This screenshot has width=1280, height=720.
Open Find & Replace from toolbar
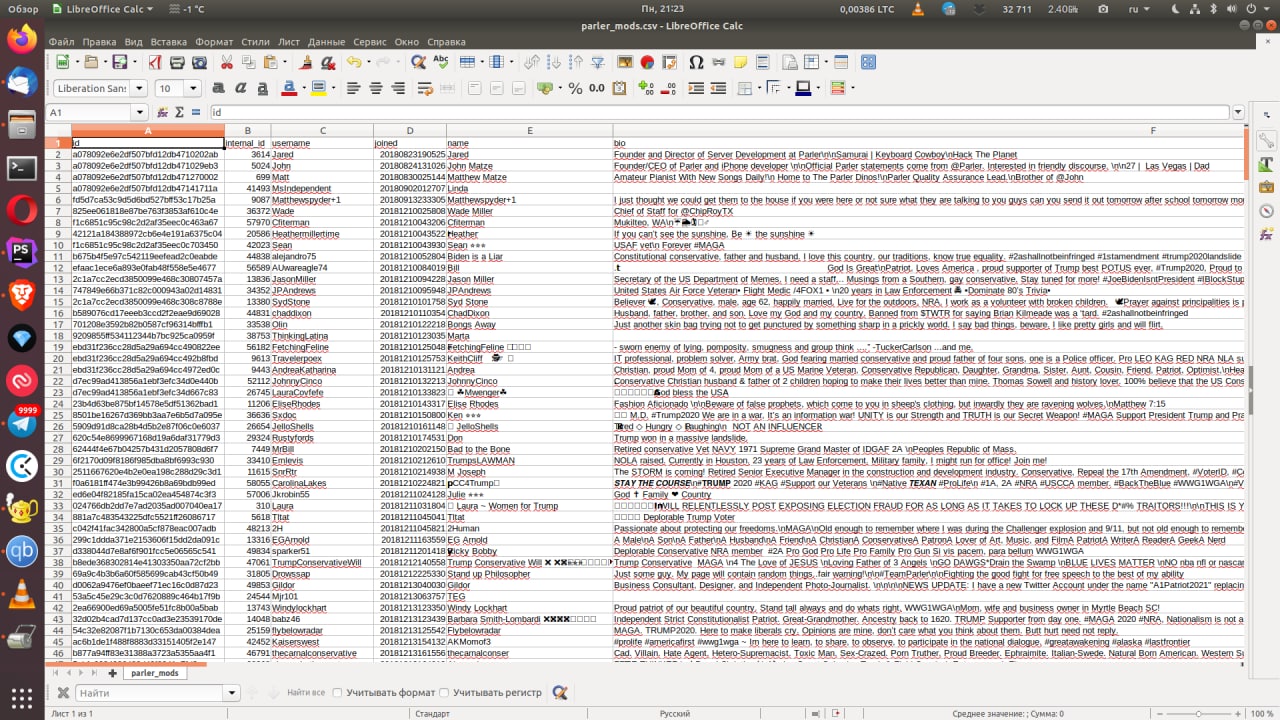418,62
